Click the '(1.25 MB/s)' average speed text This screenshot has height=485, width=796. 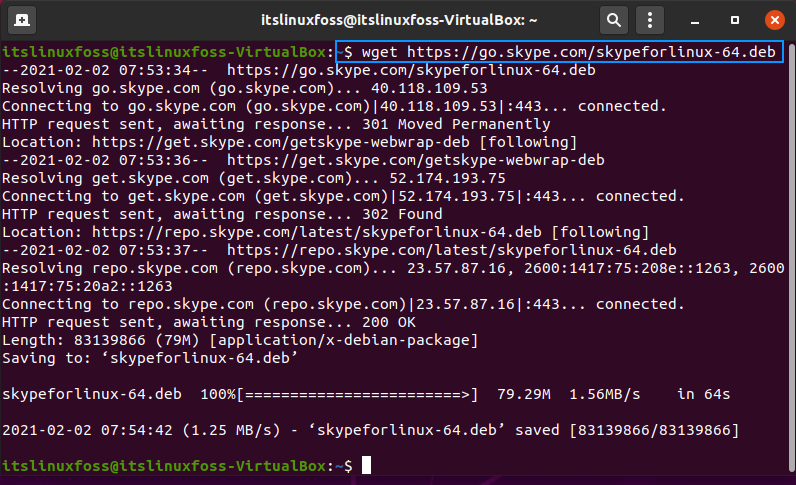coord(231,430)
